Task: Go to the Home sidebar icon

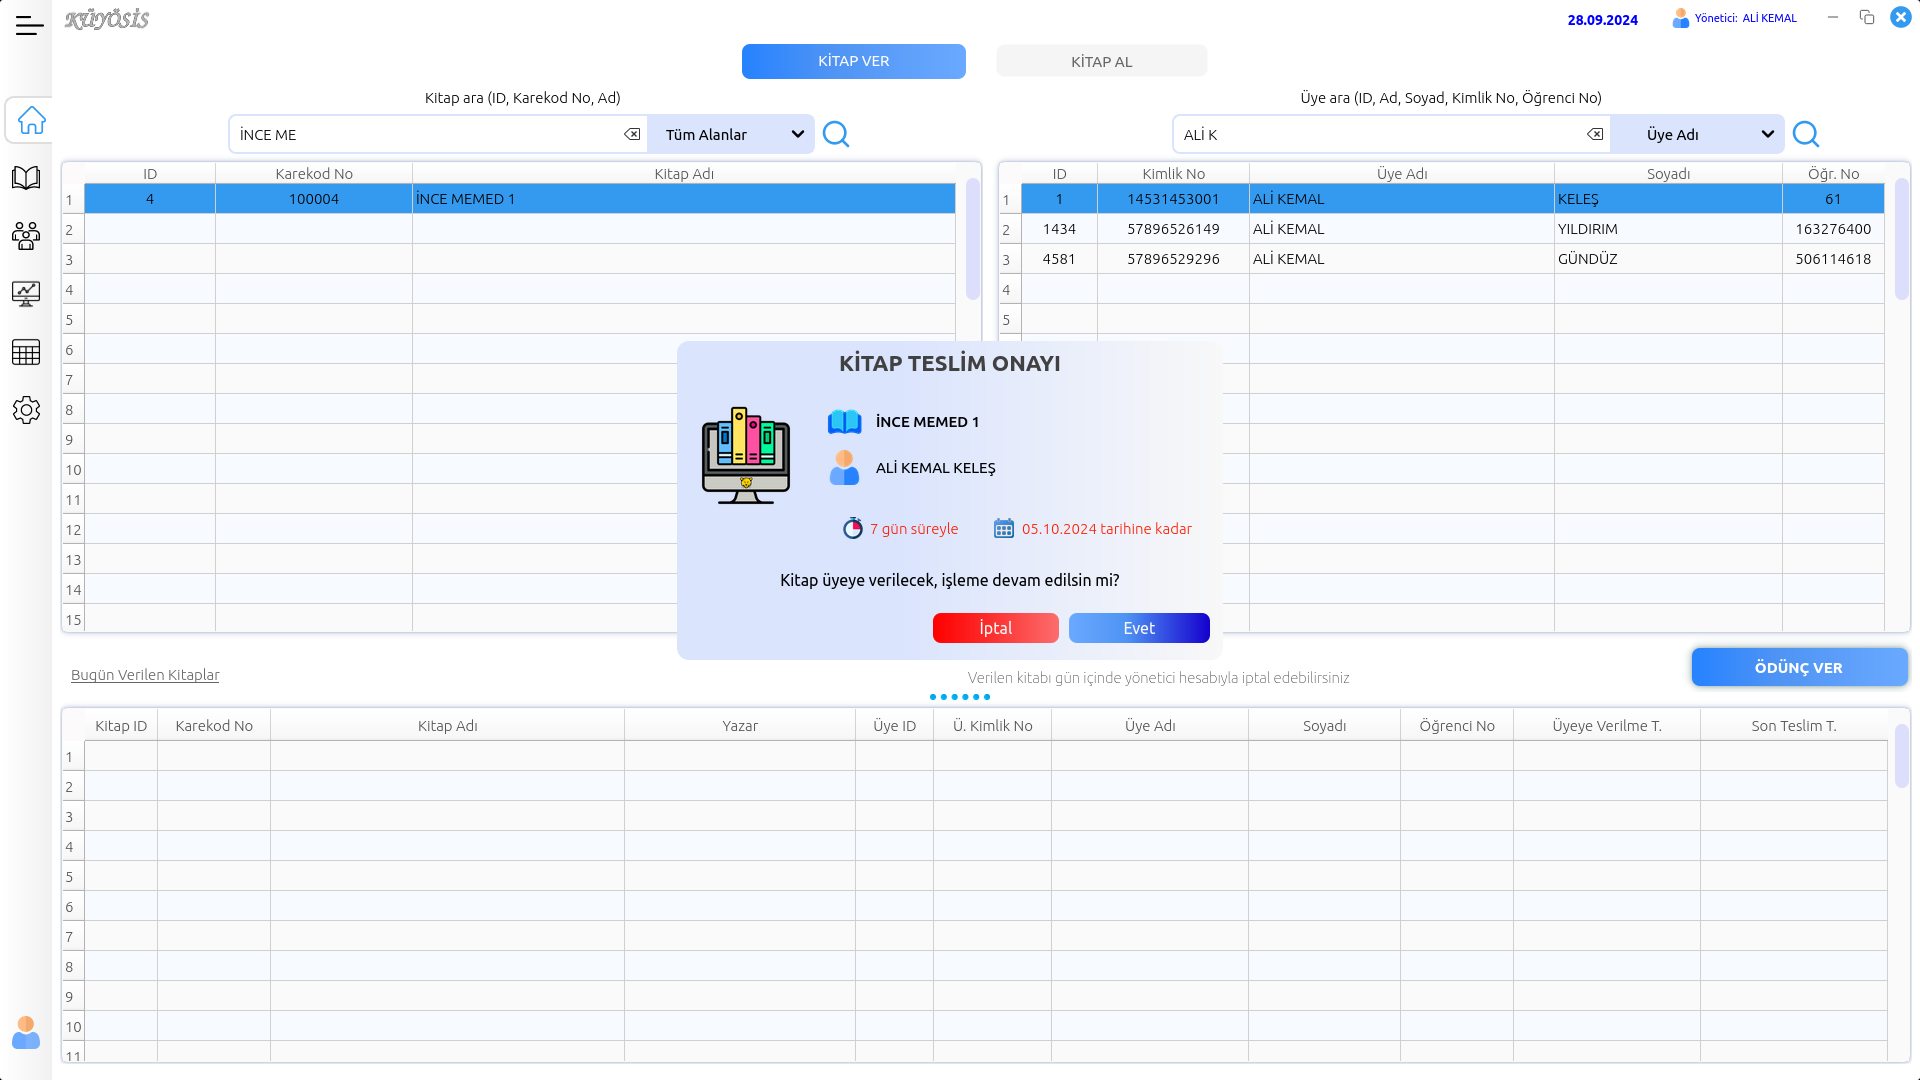Action: tap(31, 121)
